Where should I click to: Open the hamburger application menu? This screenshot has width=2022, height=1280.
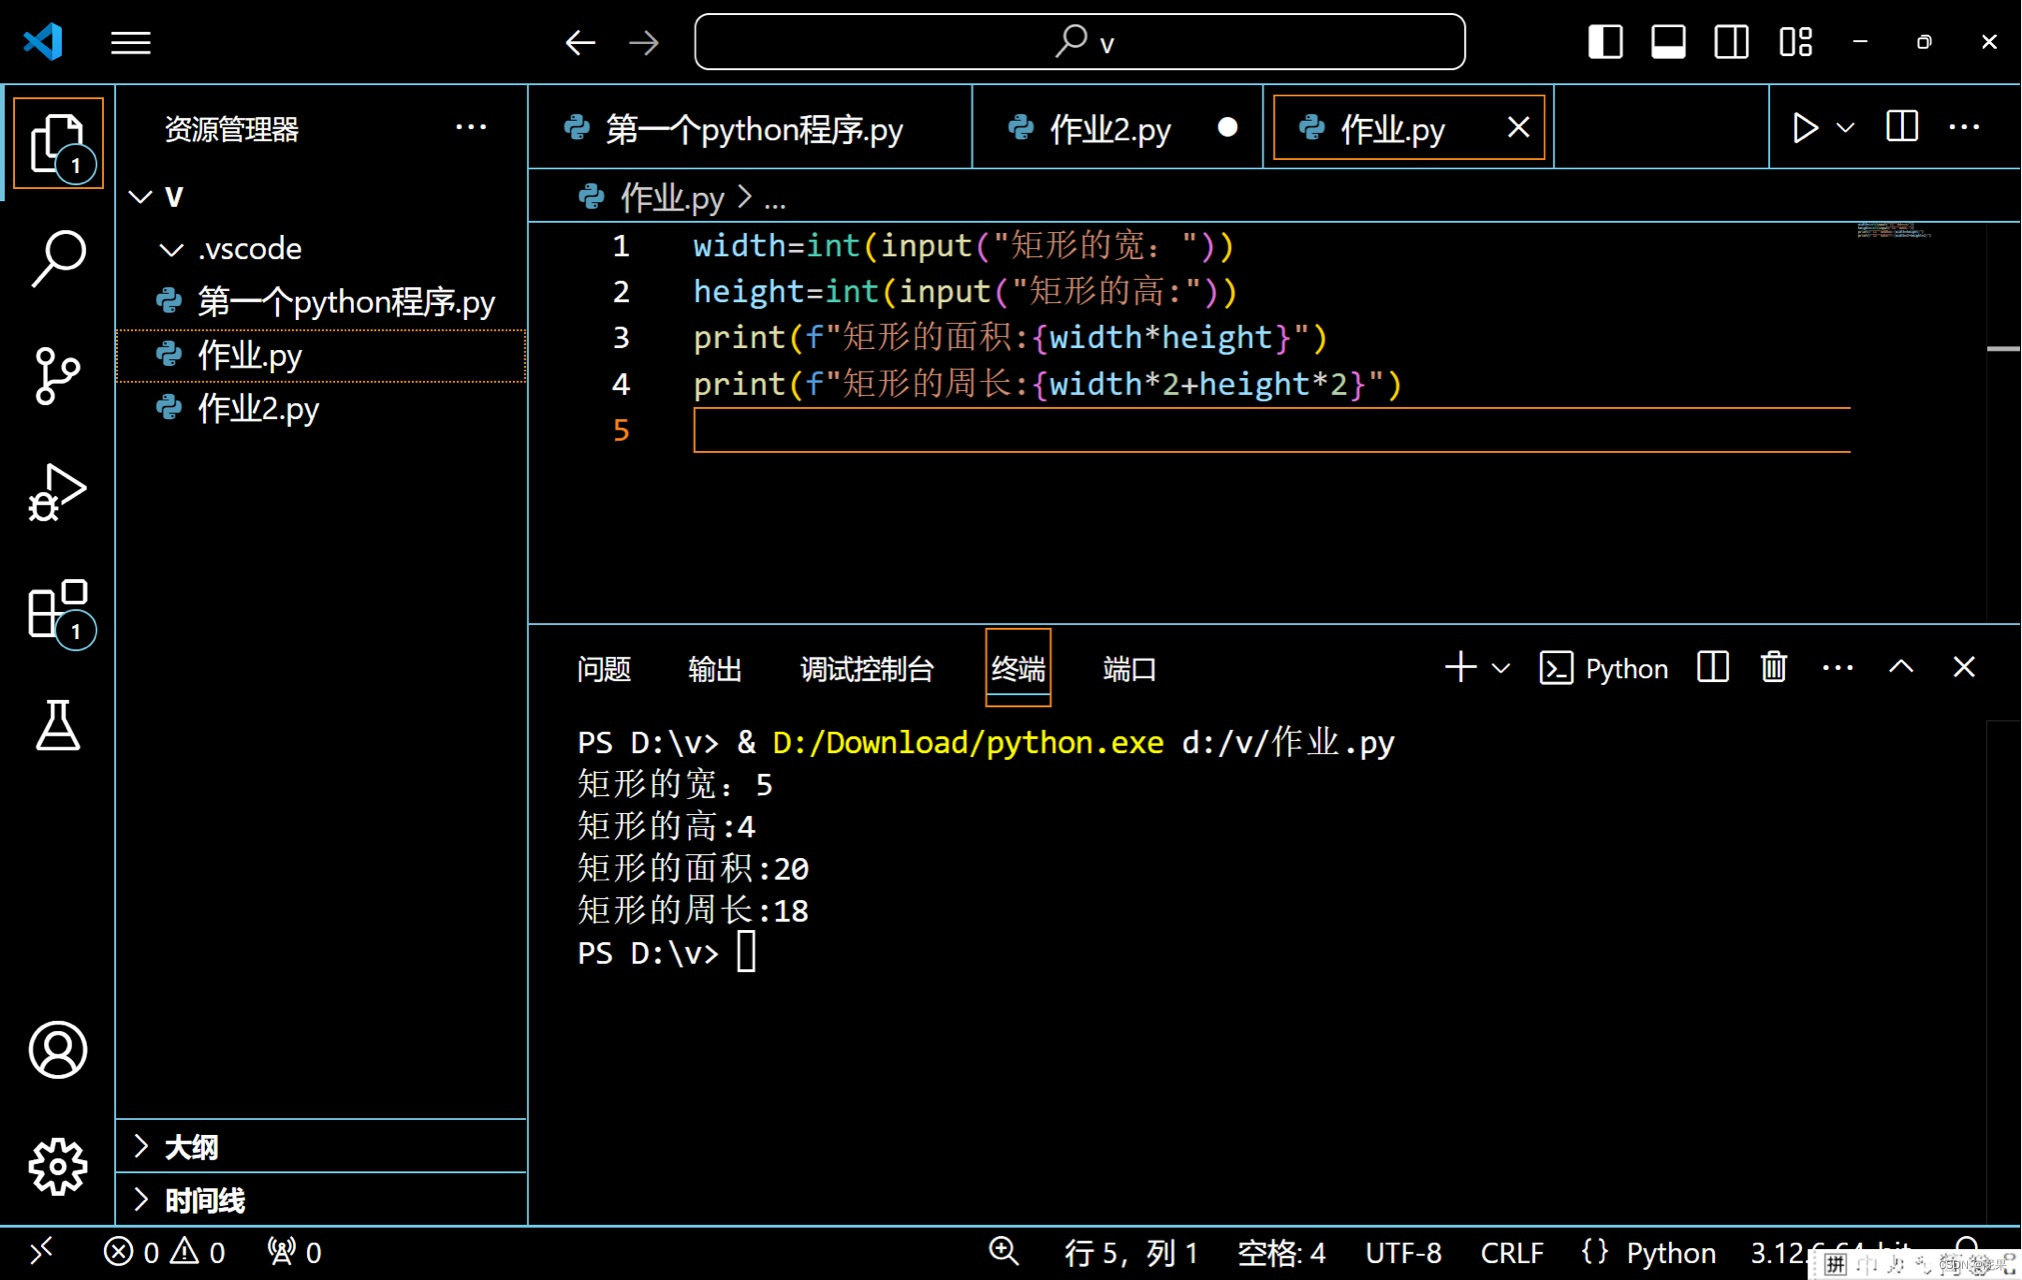pyautogui.click(x=130, y=43)
